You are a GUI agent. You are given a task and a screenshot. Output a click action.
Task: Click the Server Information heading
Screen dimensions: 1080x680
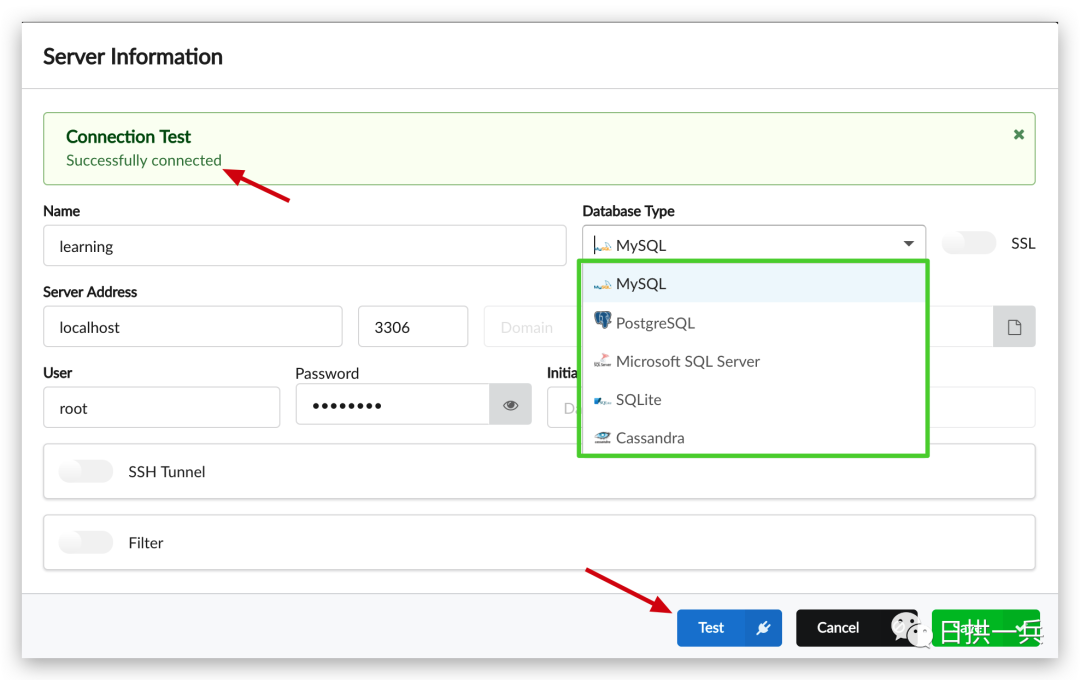coord(133,56)
